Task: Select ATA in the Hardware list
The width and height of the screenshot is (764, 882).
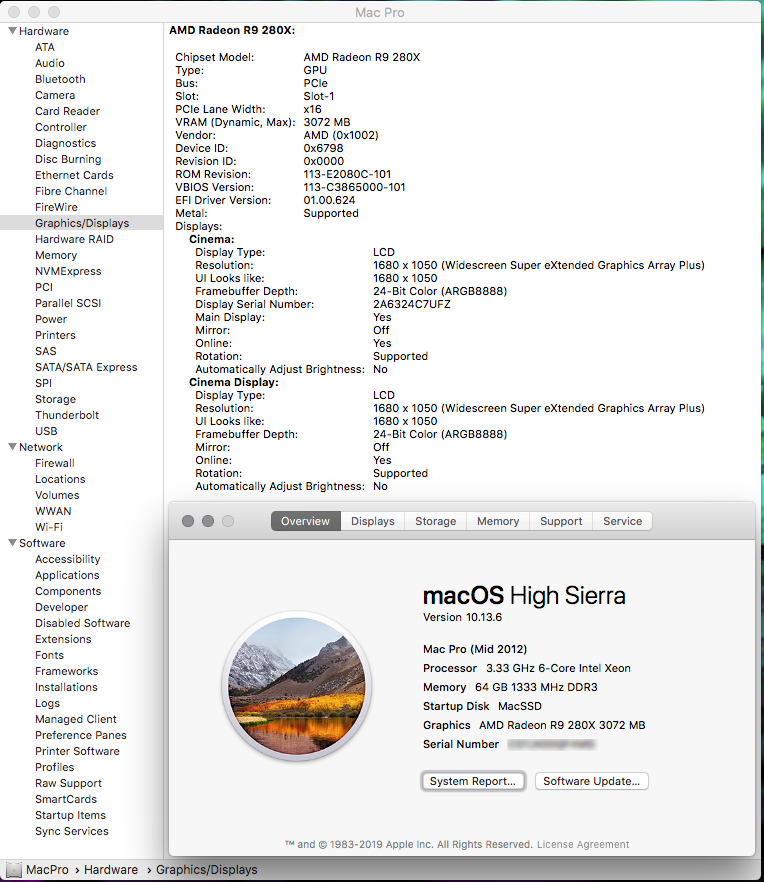Action: click(45, 47)
